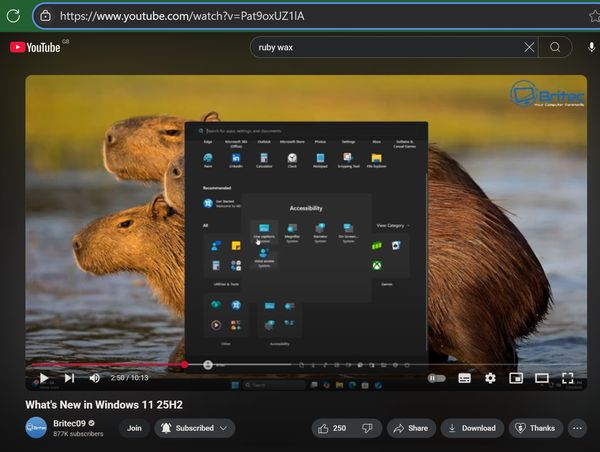Open the Britec09 channel avatar
600x452 pixels.
click(x=36, y=428)
